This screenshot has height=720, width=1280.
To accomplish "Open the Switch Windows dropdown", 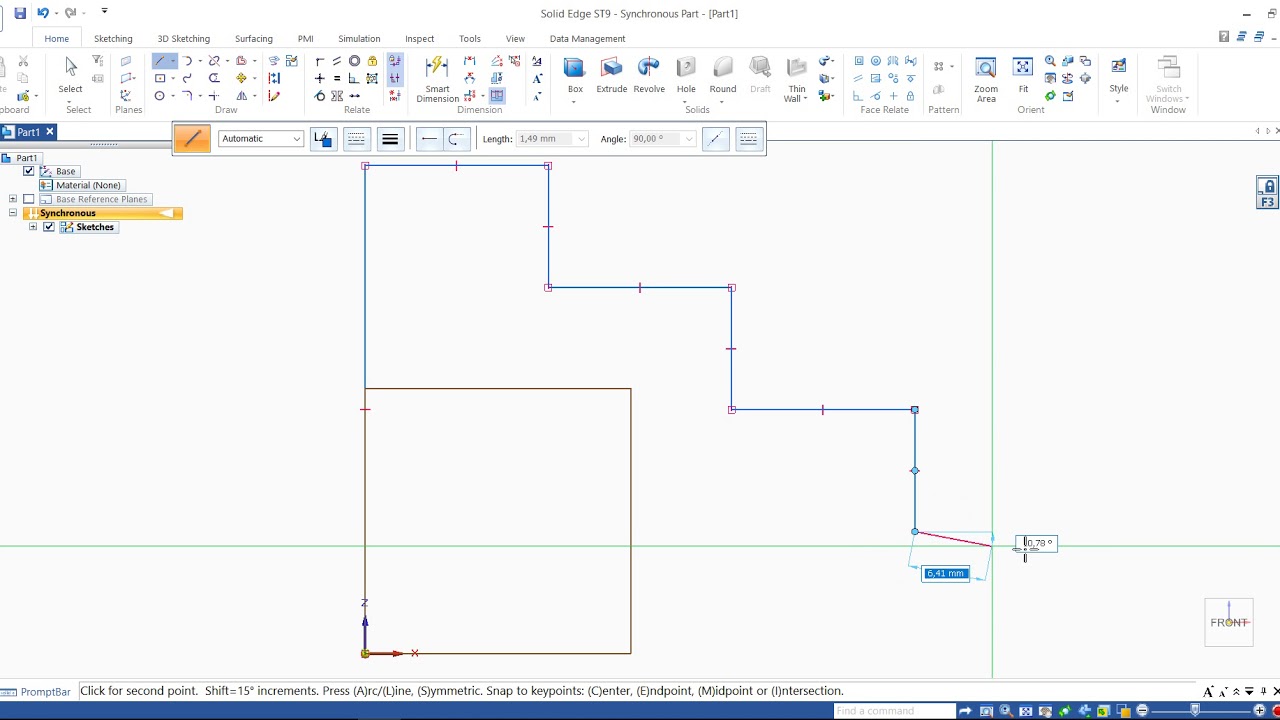I will (1168, 80).
